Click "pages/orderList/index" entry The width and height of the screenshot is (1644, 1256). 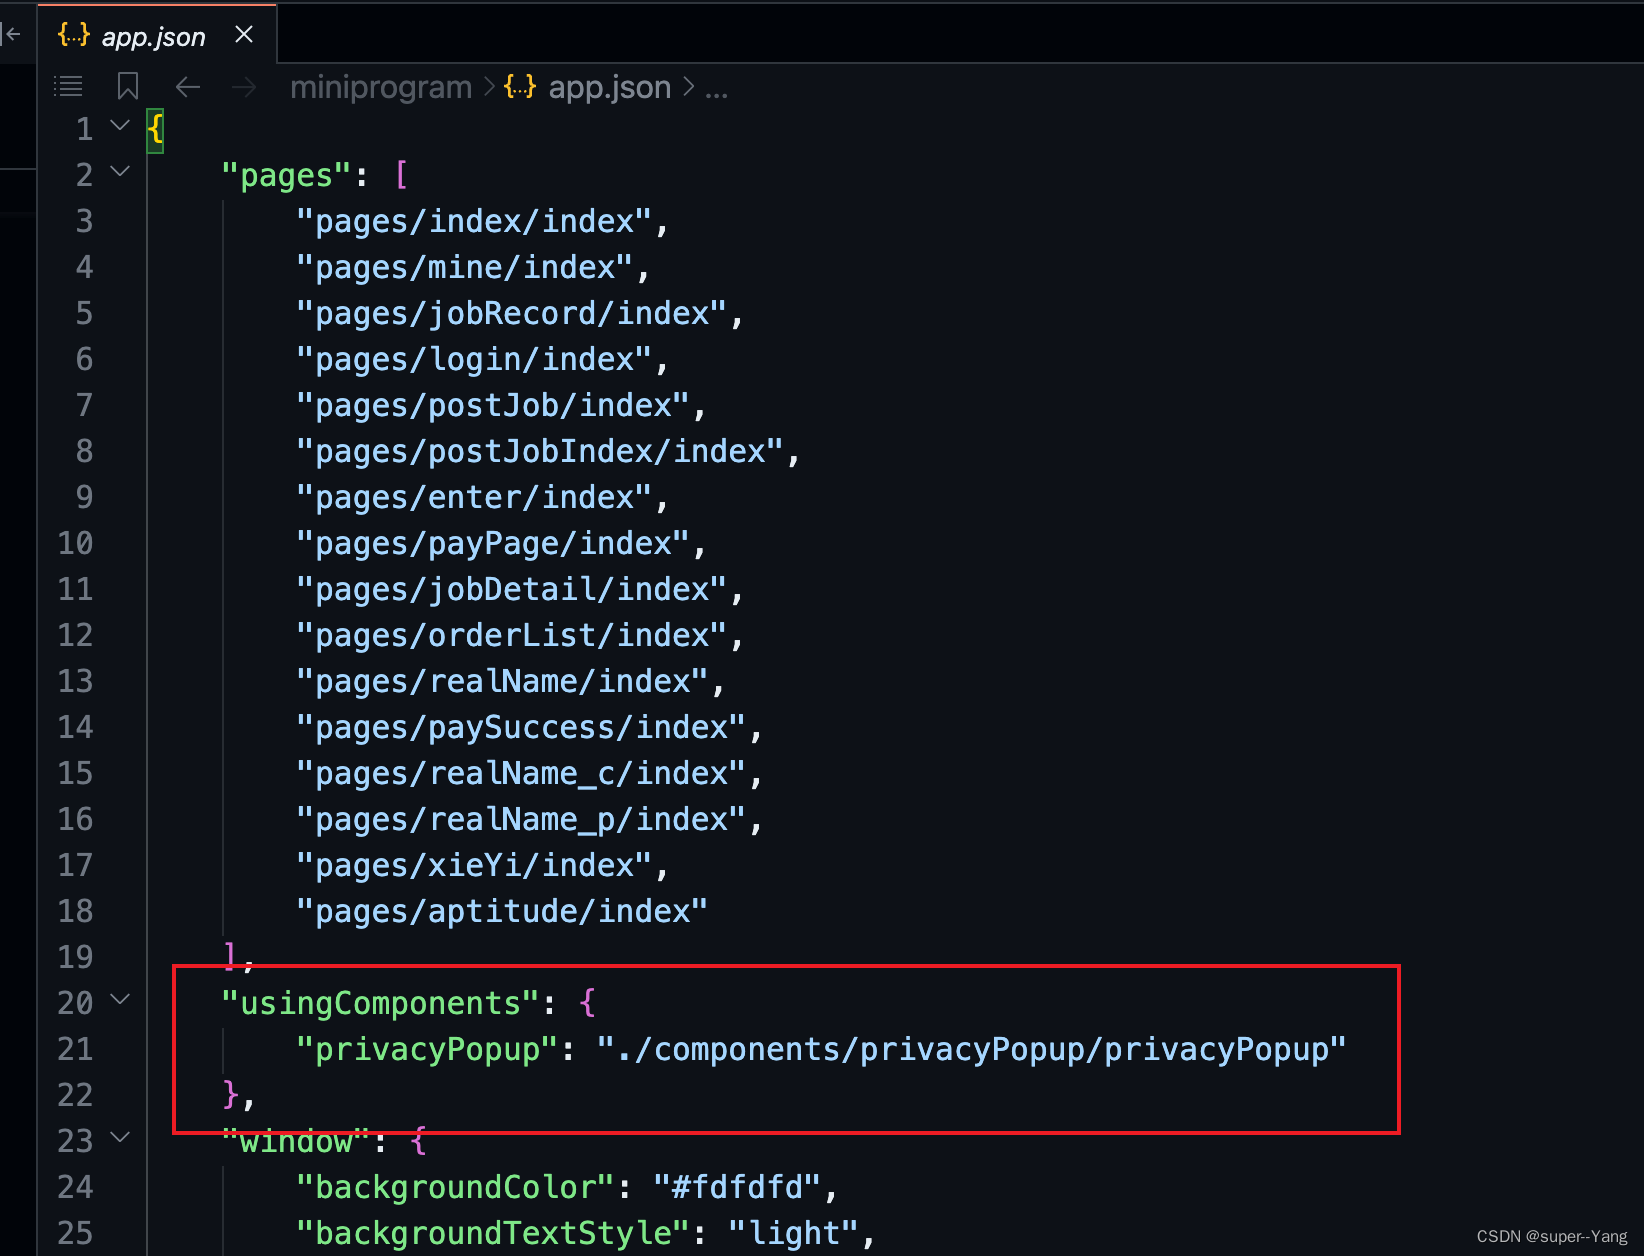pos(512,636)
